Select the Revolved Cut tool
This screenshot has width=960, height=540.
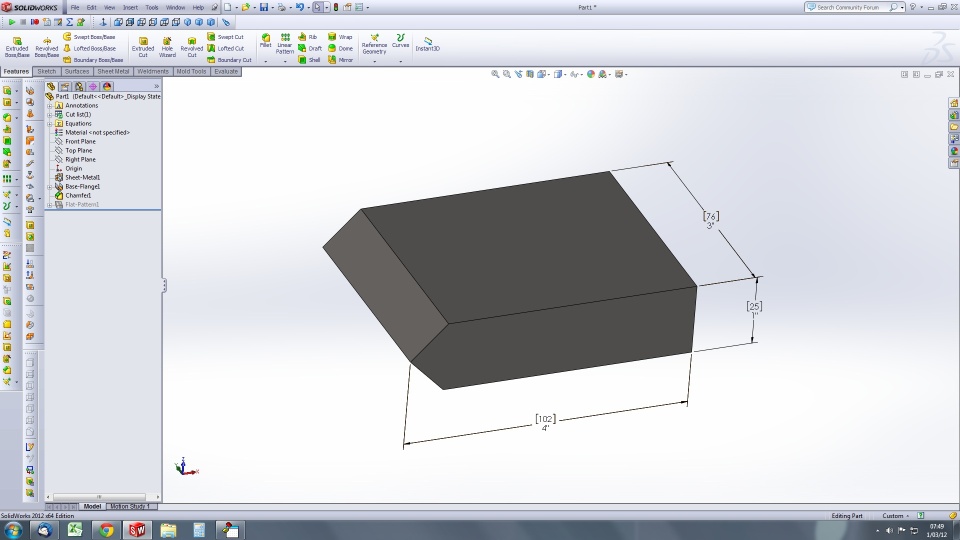pyautogui.click(x=192, y=47)
